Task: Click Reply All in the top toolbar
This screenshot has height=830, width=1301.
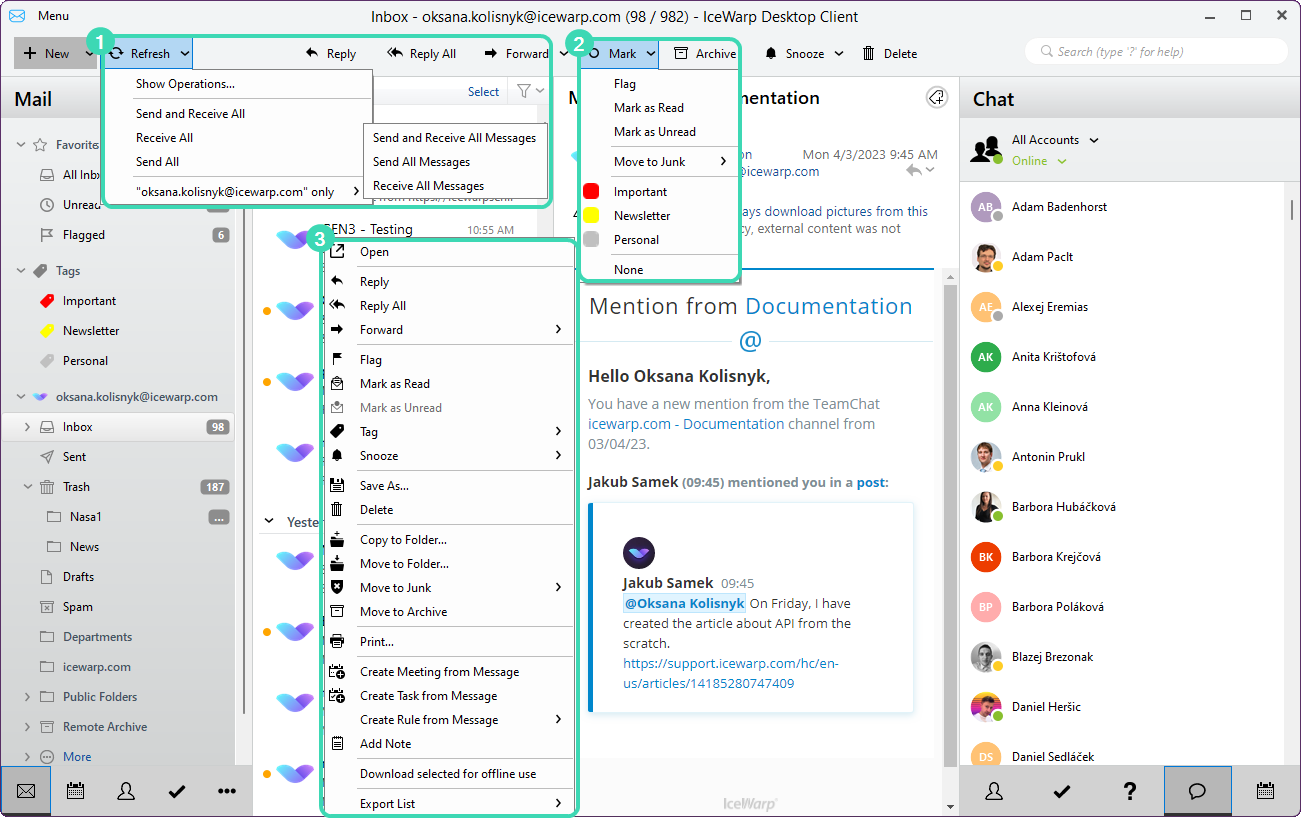Action: pyautogui.click(x=421, y=54)
